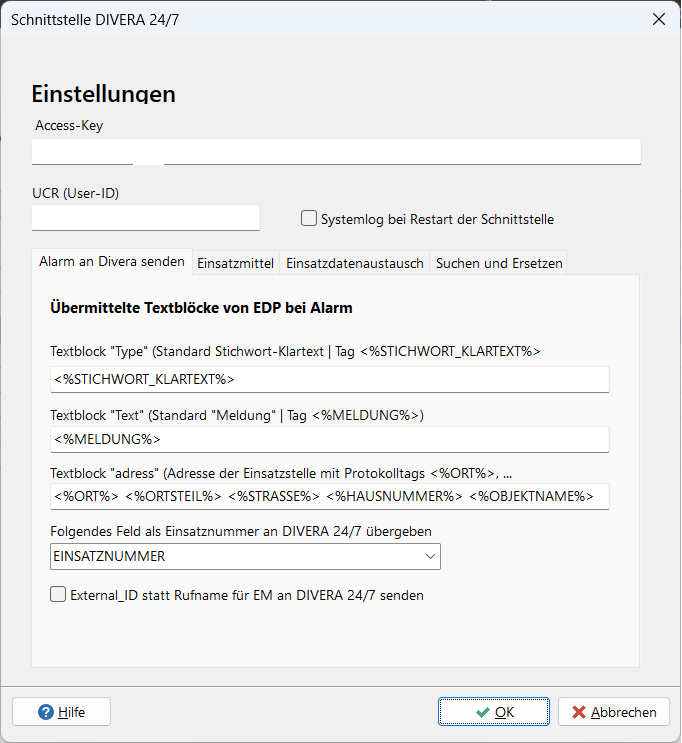Viewport: 682px width, 743px height.
Task: Click the STICHWORT_KLARTEXT textblock field
Action: (329, 380)
